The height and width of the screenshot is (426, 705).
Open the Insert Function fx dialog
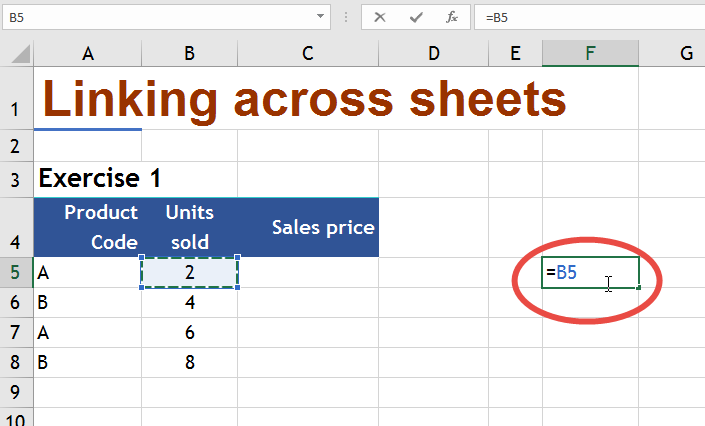pos(452,17)
